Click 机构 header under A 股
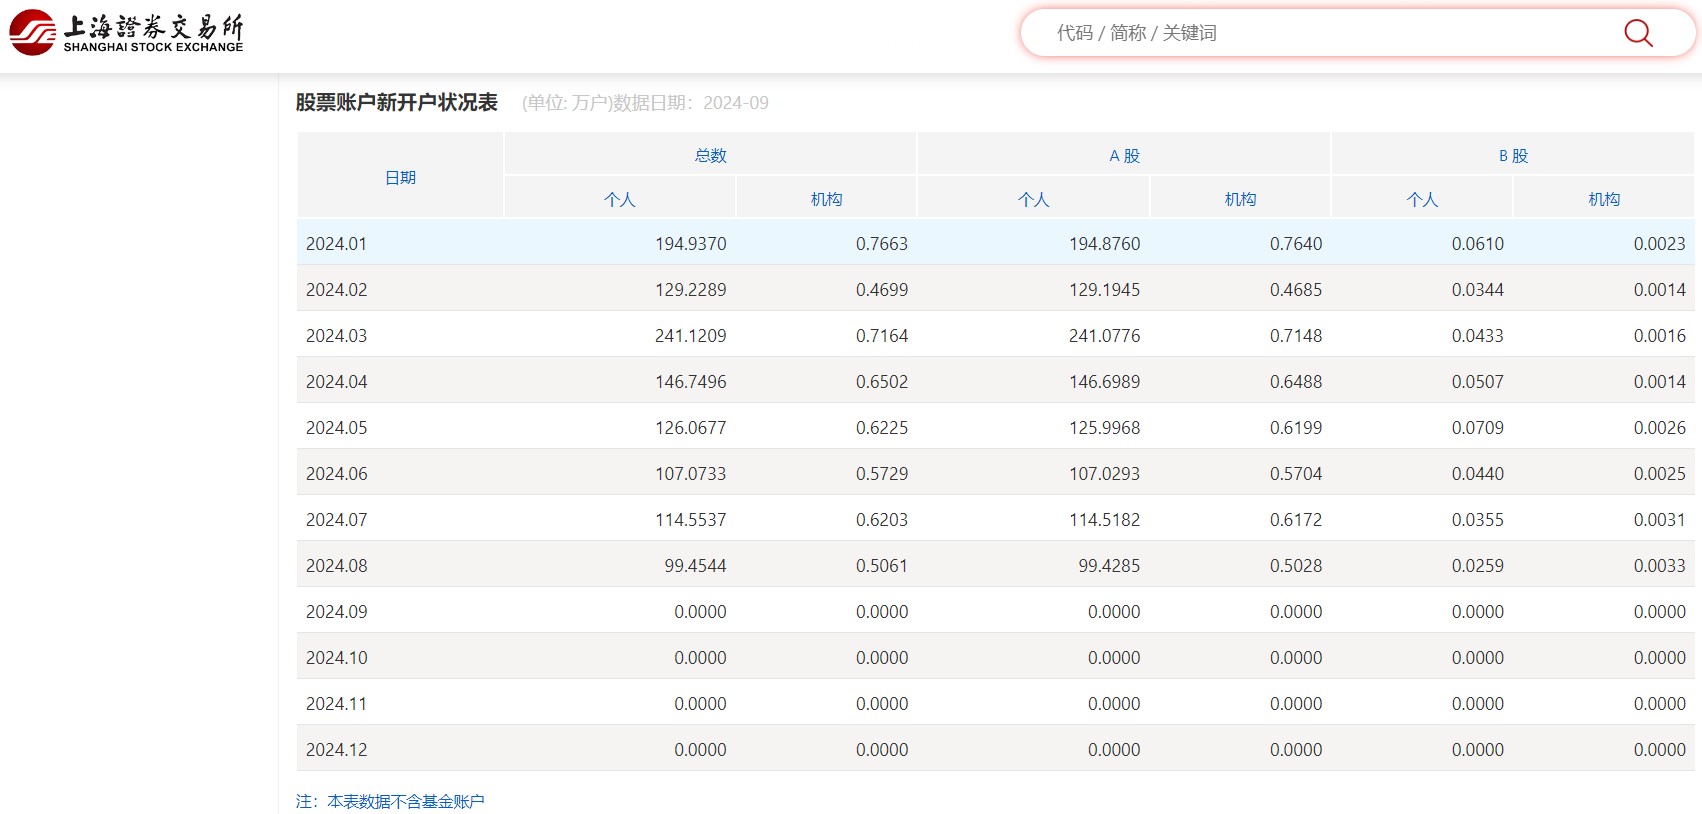The width and height of the screenshot is (1702, 814). pyautogui.click(x=1240, y=199)
